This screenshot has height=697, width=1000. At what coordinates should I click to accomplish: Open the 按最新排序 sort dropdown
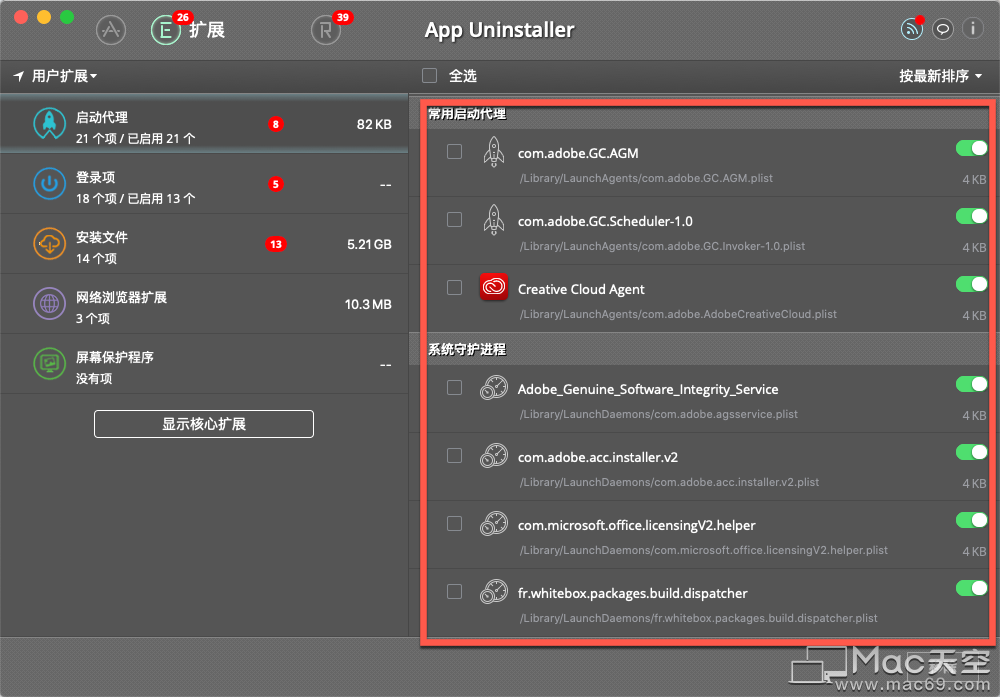point(941,76)
